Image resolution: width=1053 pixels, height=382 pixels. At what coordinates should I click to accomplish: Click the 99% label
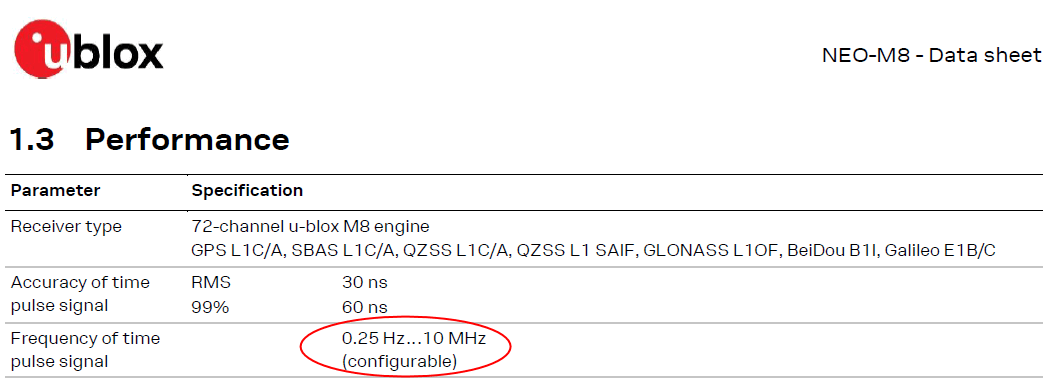point(210,307)
